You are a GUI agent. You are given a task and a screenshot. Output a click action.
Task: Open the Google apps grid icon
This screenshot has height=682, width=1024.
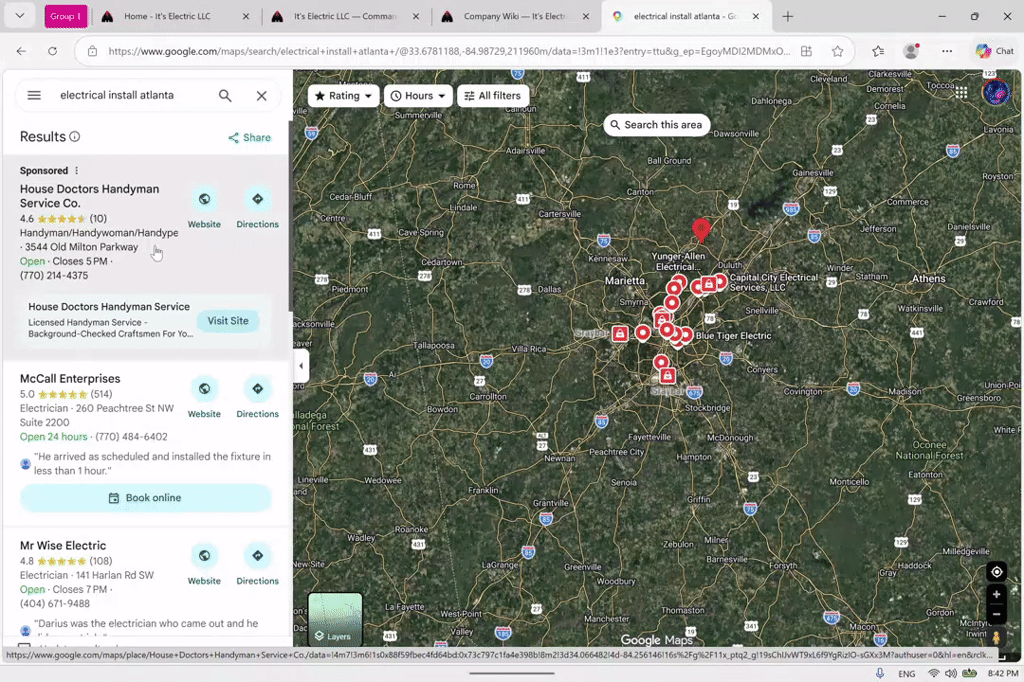point(961,93)
